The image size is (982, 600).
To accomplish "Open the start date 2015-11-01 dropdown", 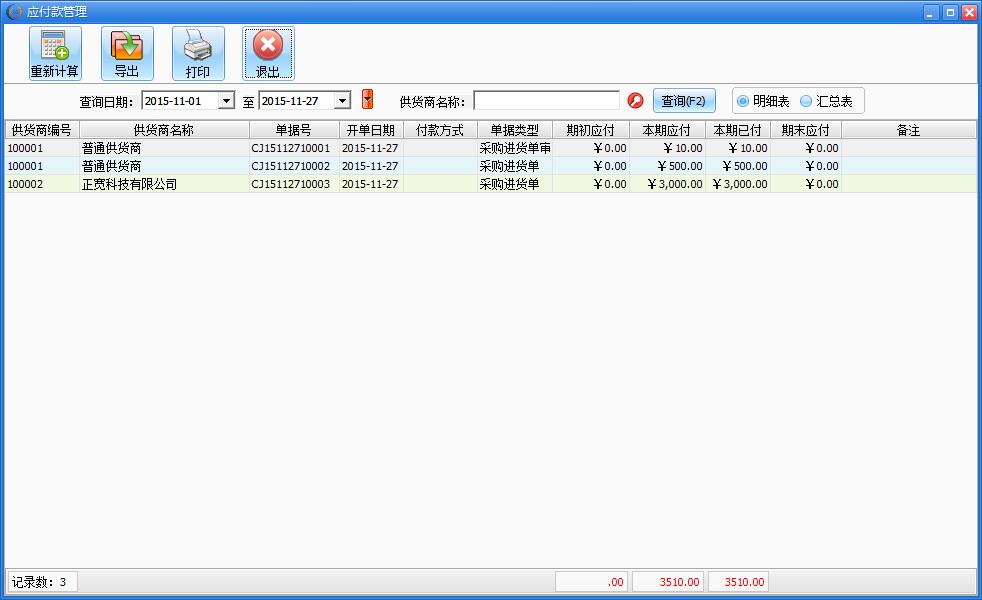I will [226, 100].
